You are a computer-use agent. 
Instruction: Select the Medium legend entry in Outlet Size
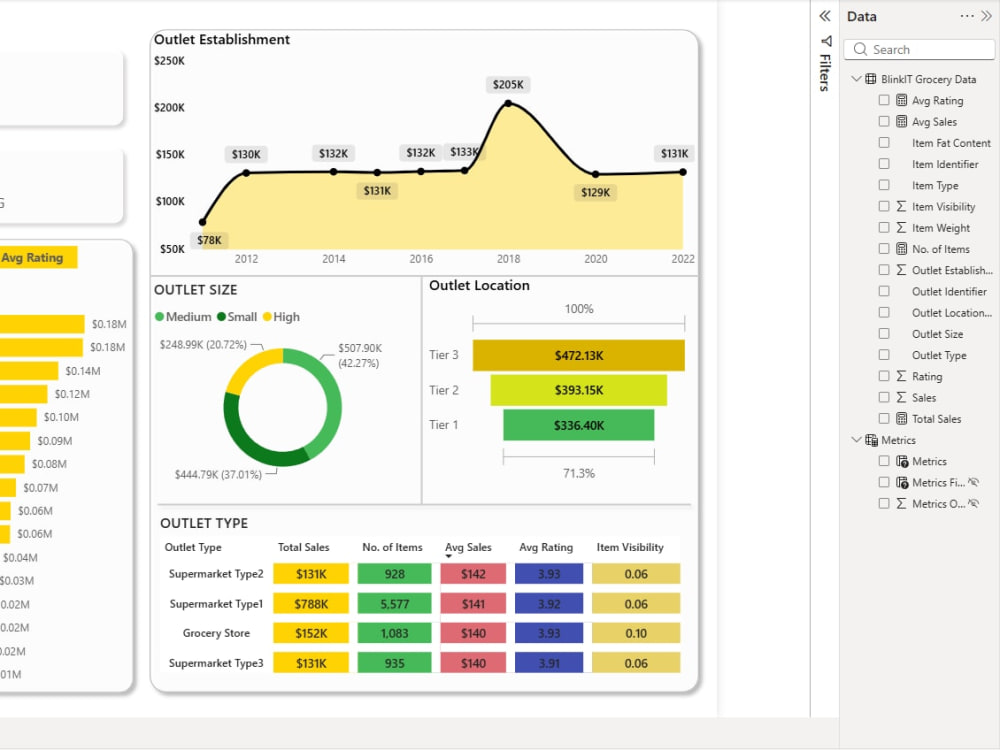tap(183, 317)
